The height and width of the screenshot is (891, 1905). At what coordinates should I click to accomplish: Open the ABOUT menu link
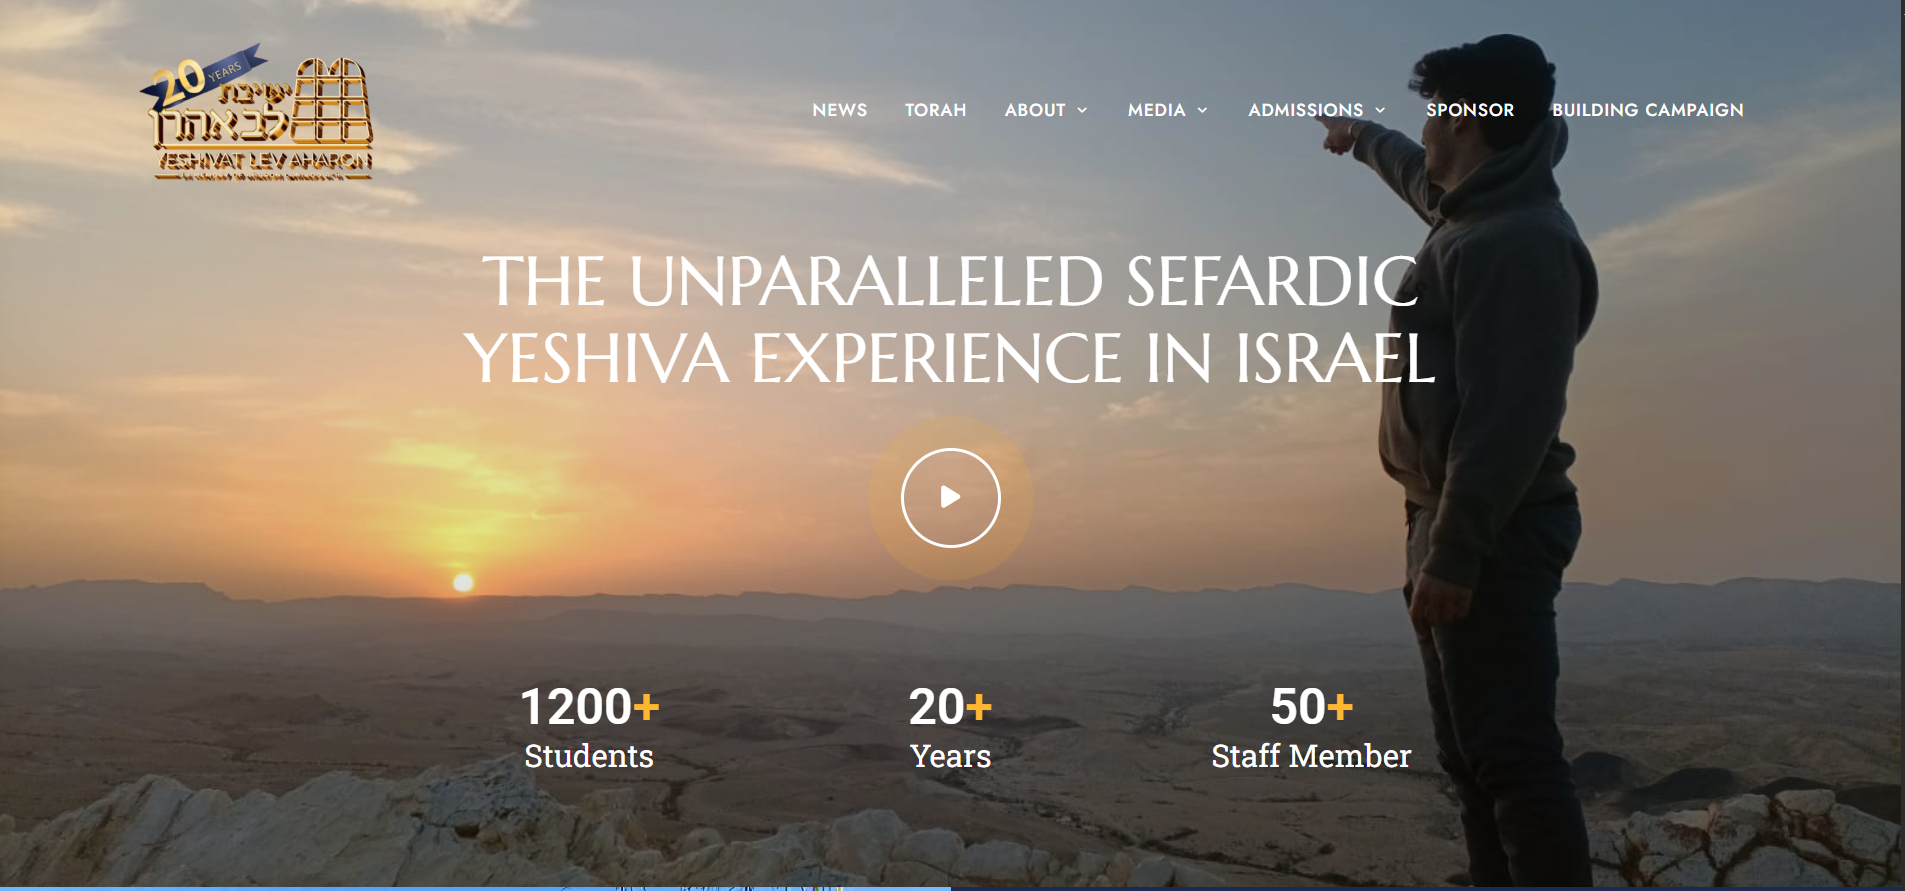[1035, 110]
